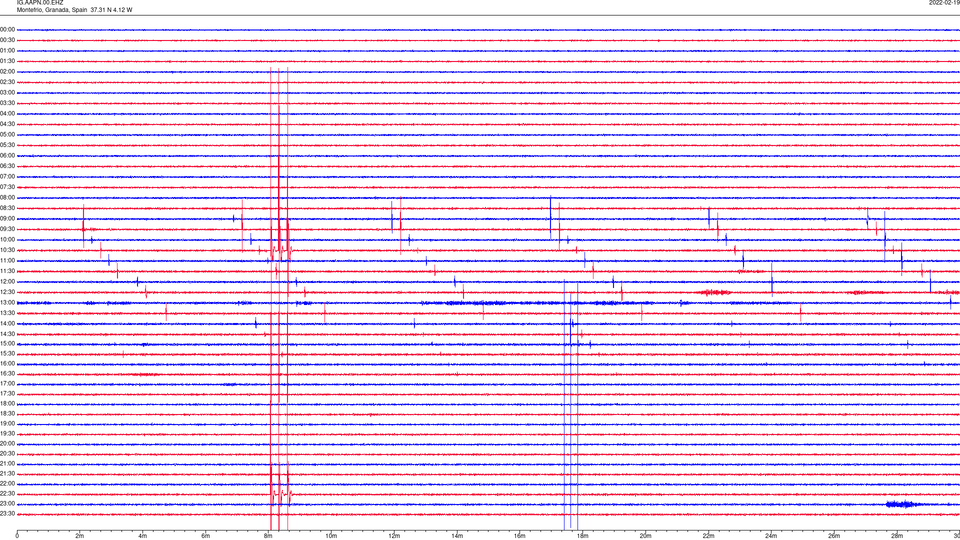Click the 10m tick label on x-axis
960x540 pixels.
[x=331, y=536]
